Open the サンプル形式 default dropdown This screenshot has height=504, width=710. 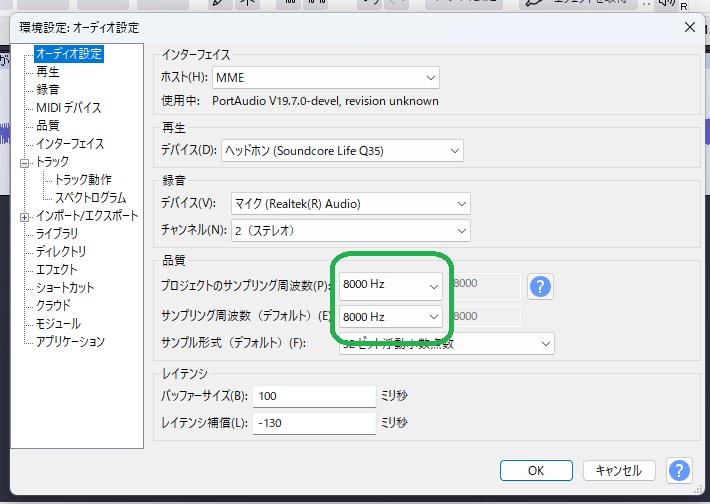point(446,343)
